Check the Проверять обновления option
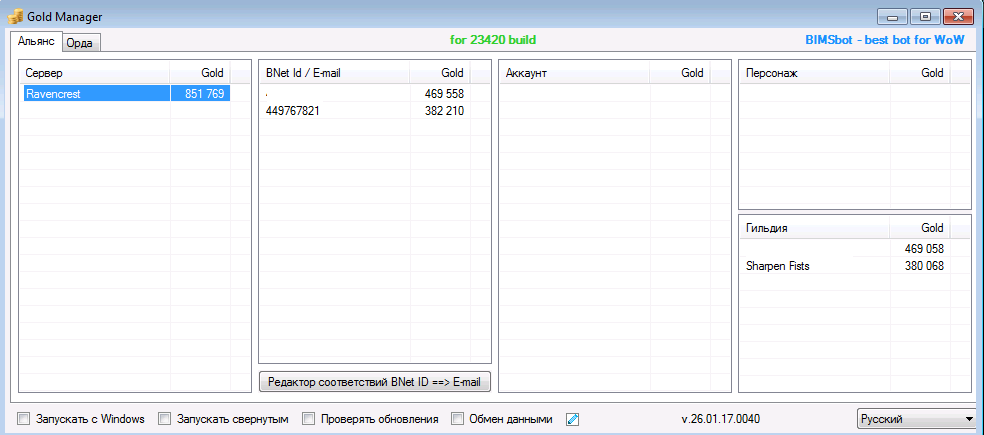Viewport: 984px width, 435px height. (x=309, y=419)
